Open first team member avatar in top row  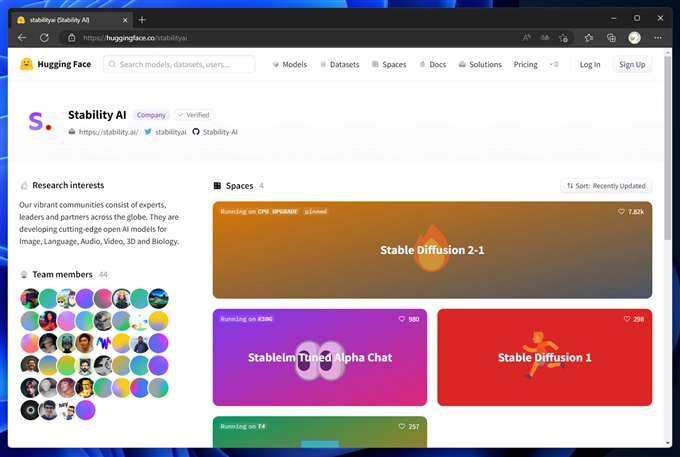tap(30, 298)
